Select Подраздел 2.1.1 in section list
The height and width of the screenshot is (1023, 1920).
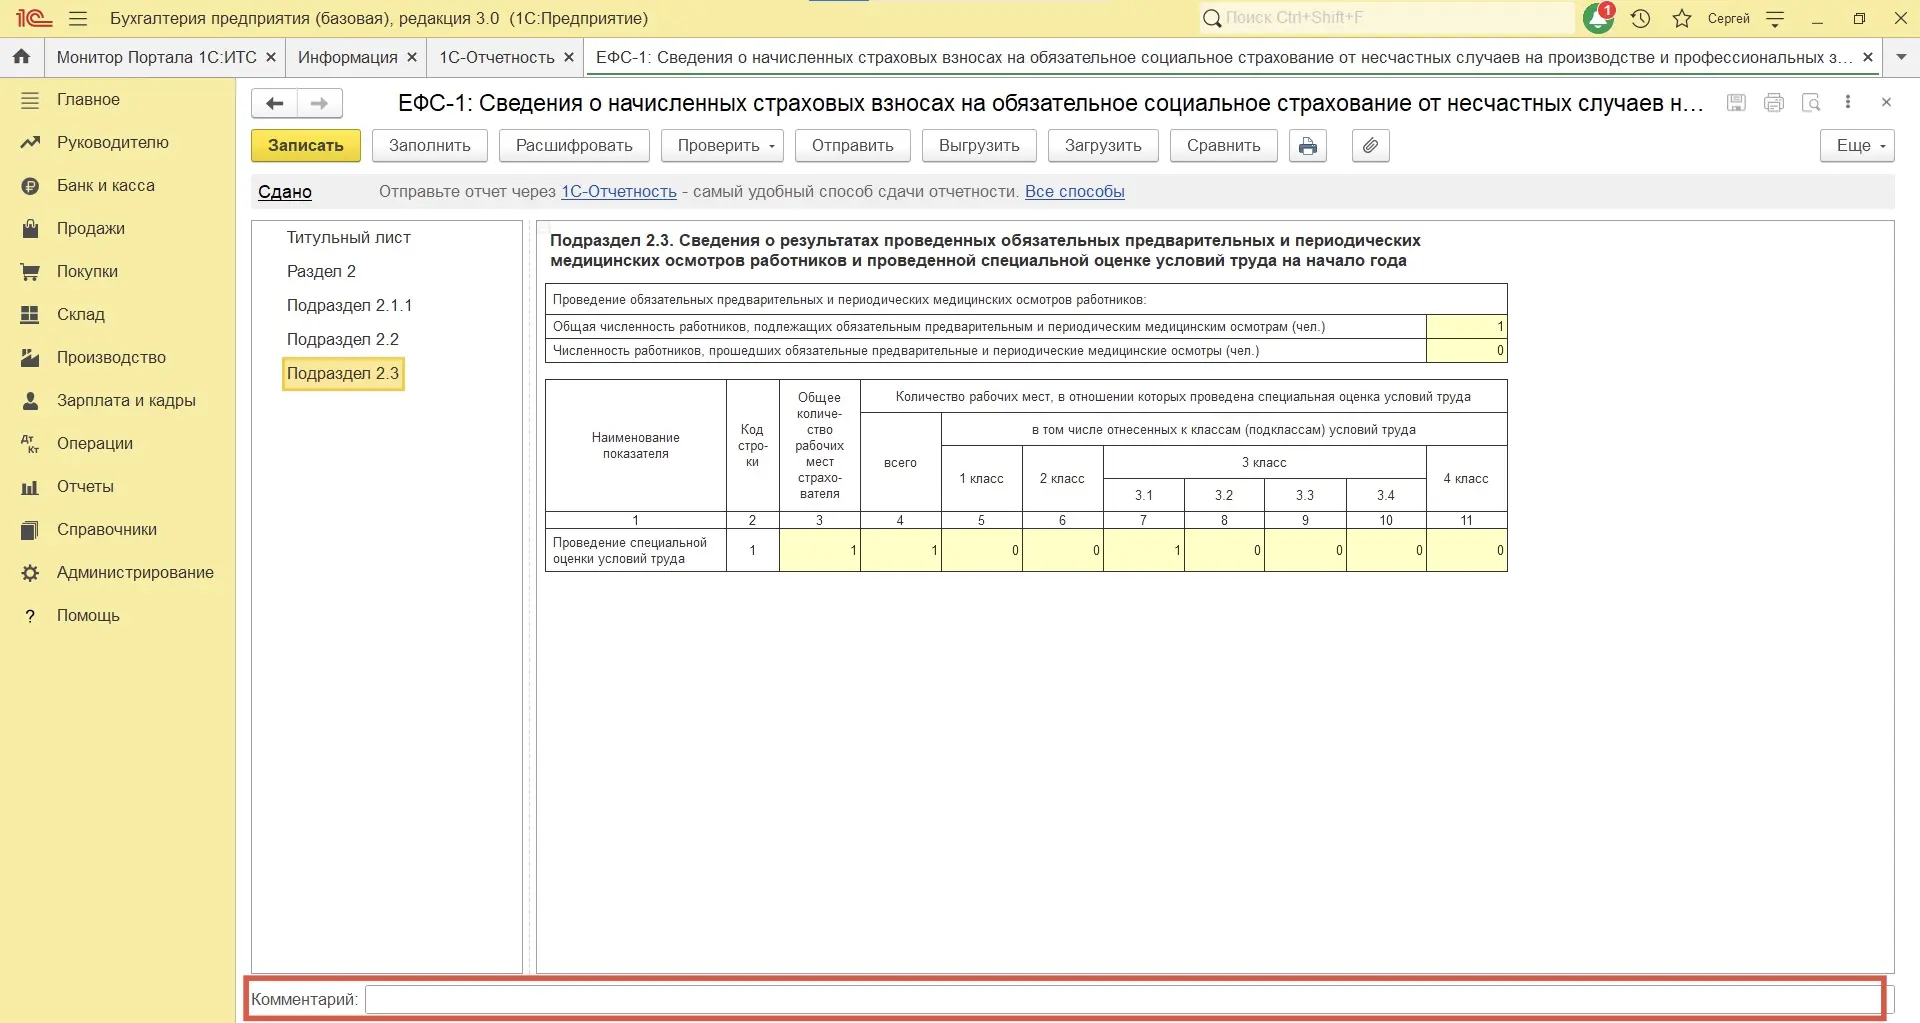tap(349, 306)
